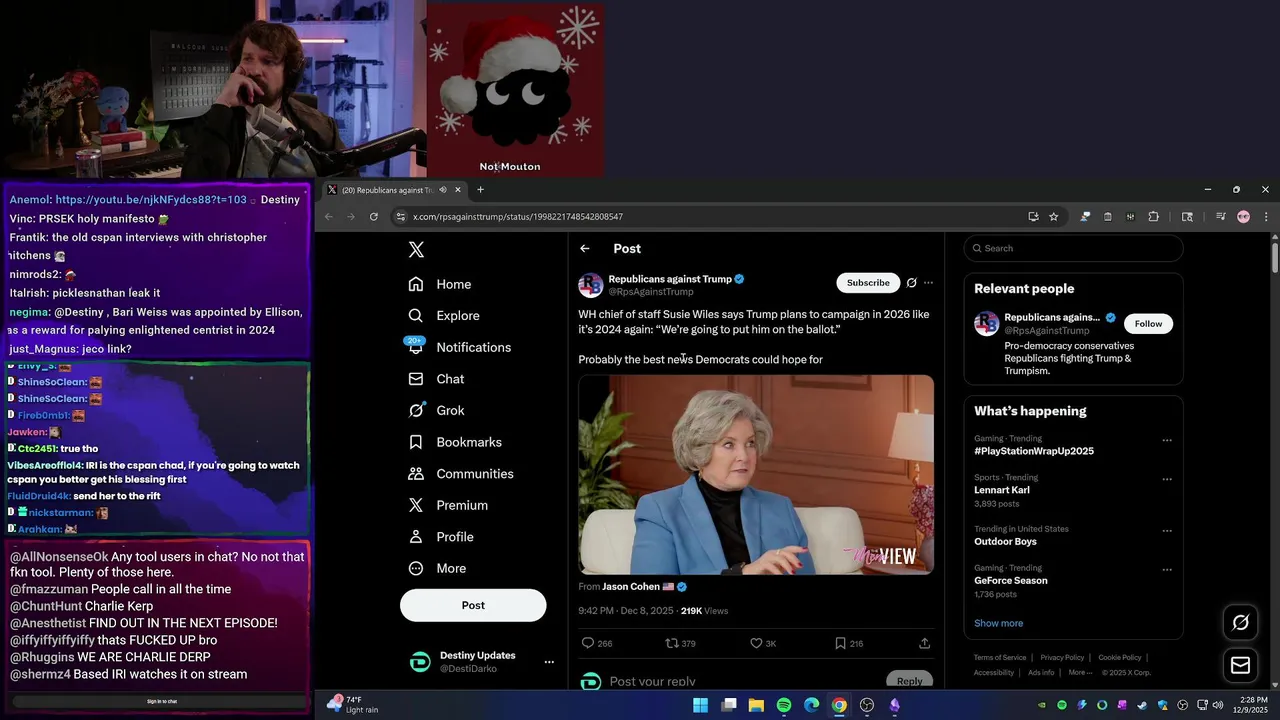This screenshot has height=720, width=1280.
Task: Click Chrome reload button
Action: click(x=374, y=217)
